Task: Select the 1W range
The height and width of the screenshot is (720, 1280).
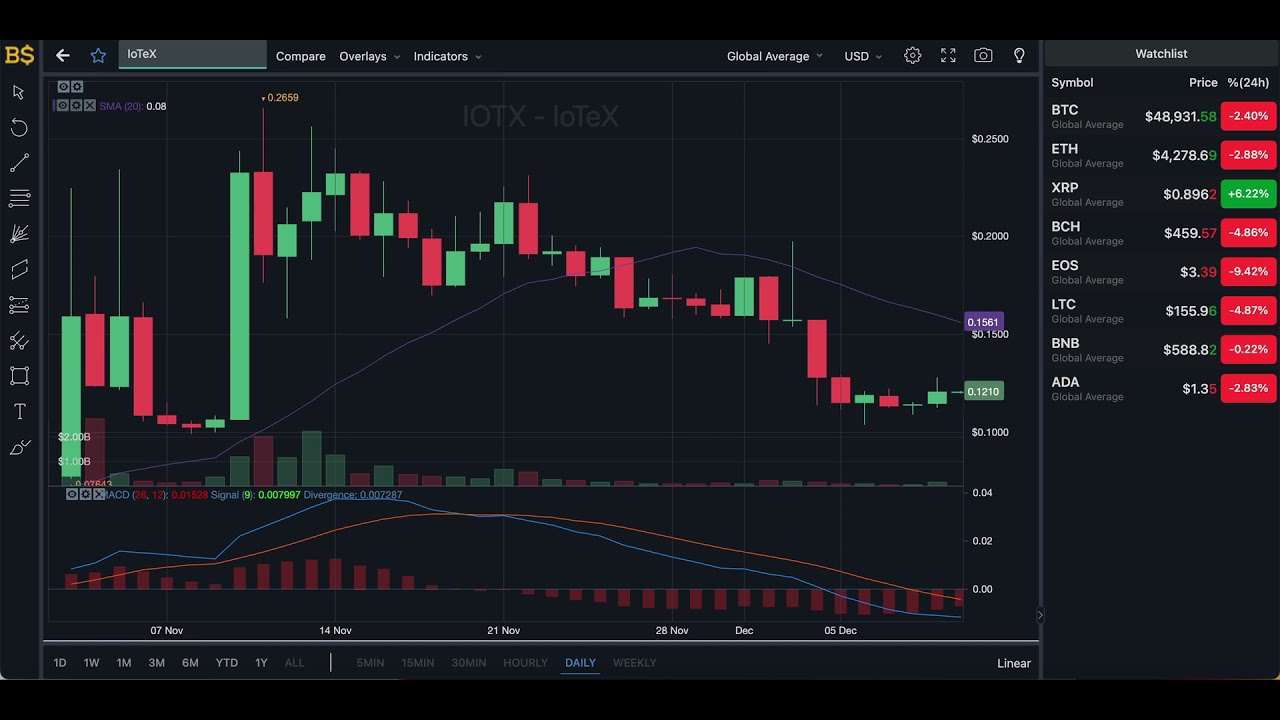Action: [x=91, y=663]
